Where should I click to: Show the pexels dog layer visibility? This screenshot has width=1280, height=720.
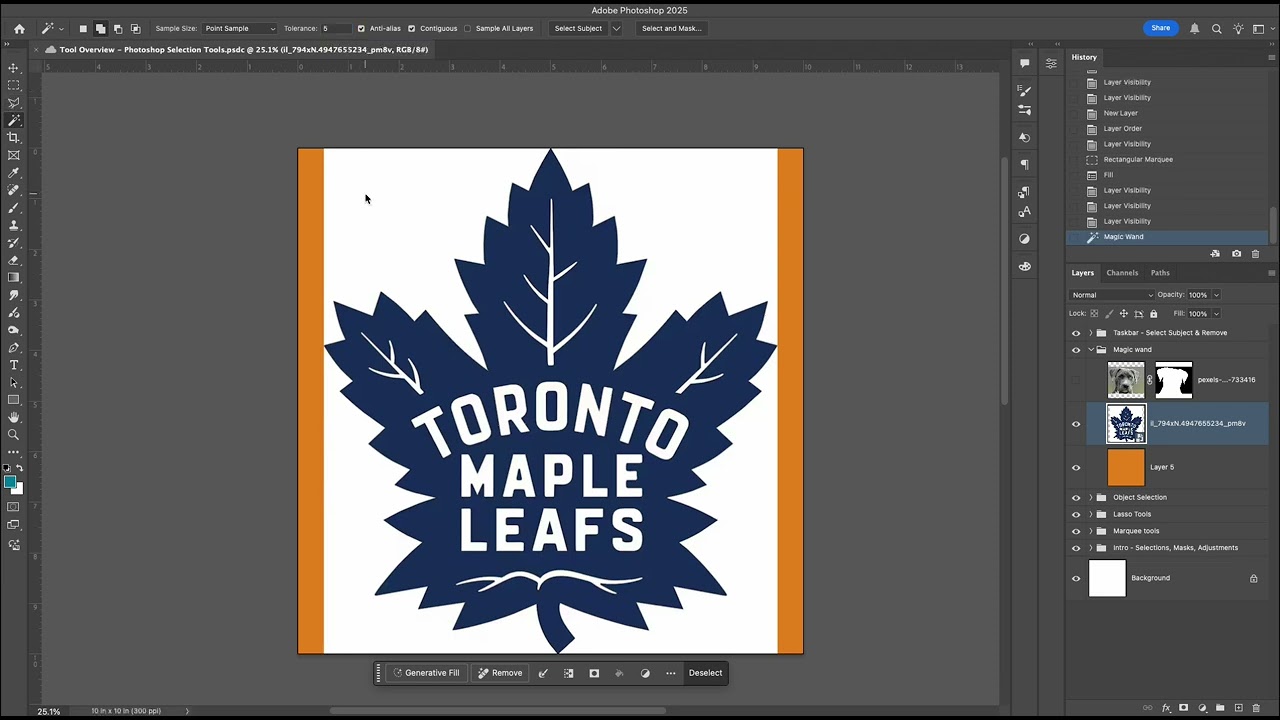[x=1076, y=380]
